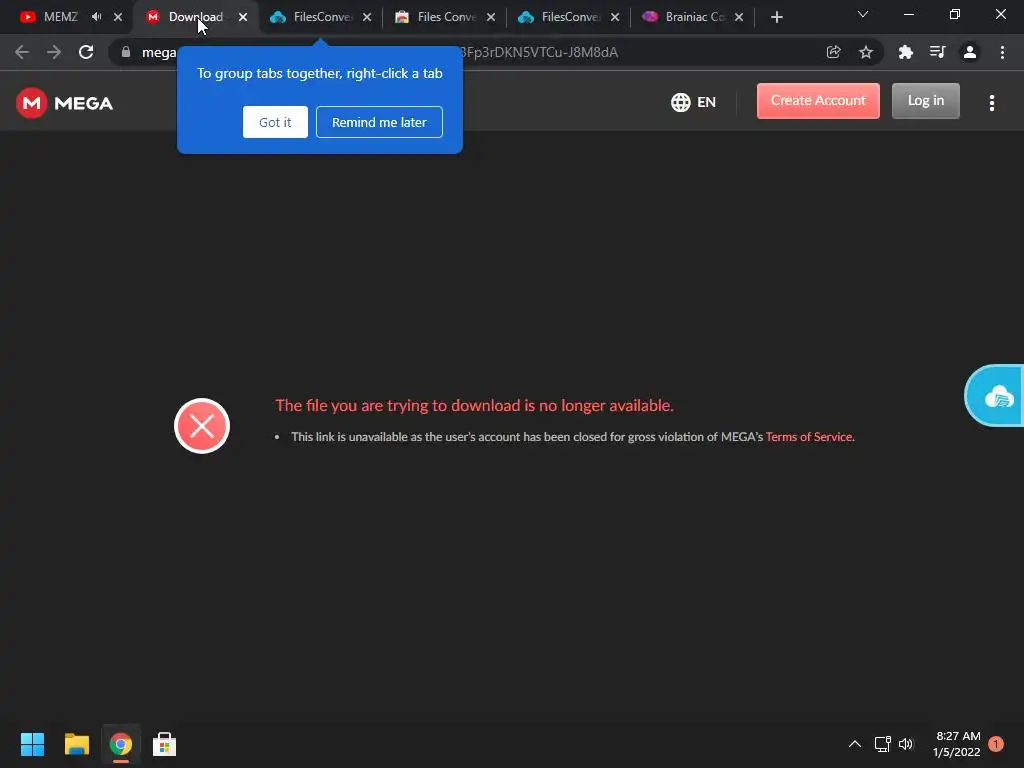Viewport: 1024px width, 768px height.
Task: Go forward to next page
Action: [54, 52]
